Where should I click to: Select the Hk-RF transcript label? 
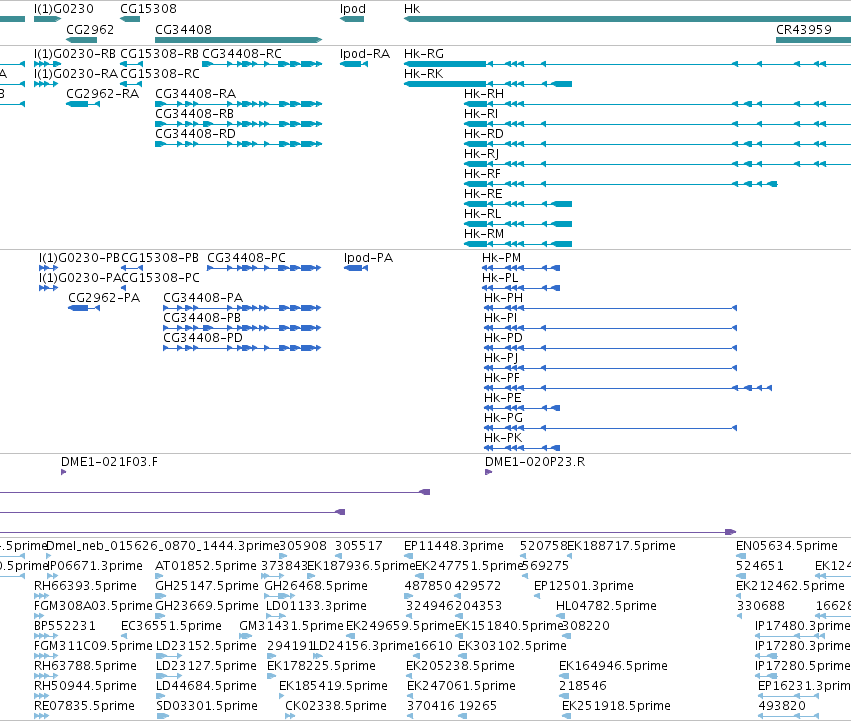tap(482, 174)
